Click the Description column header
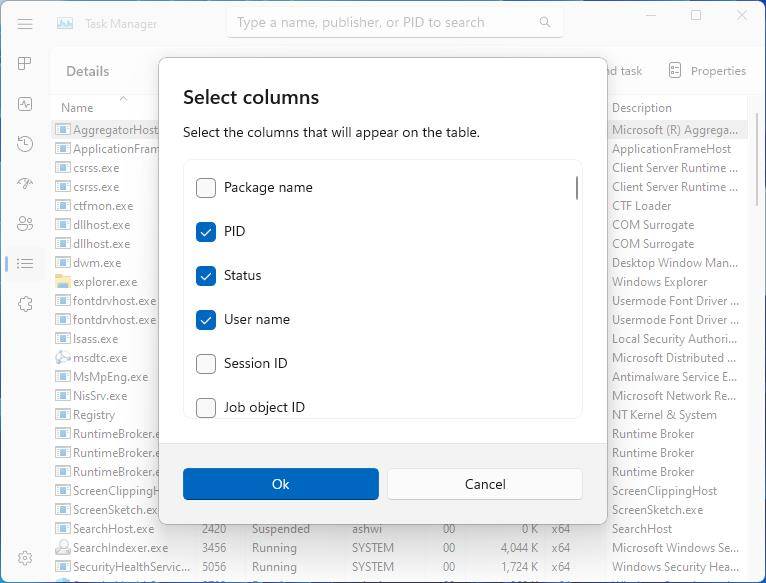 coord(641,108)
